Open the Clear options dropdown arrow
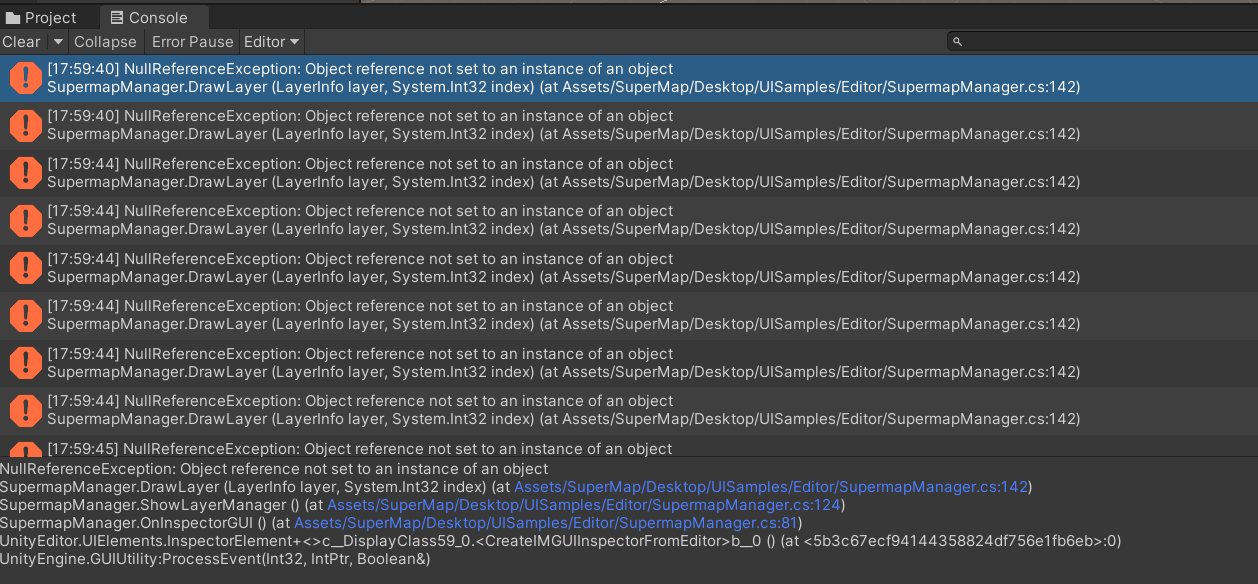 tap(57, 42)
